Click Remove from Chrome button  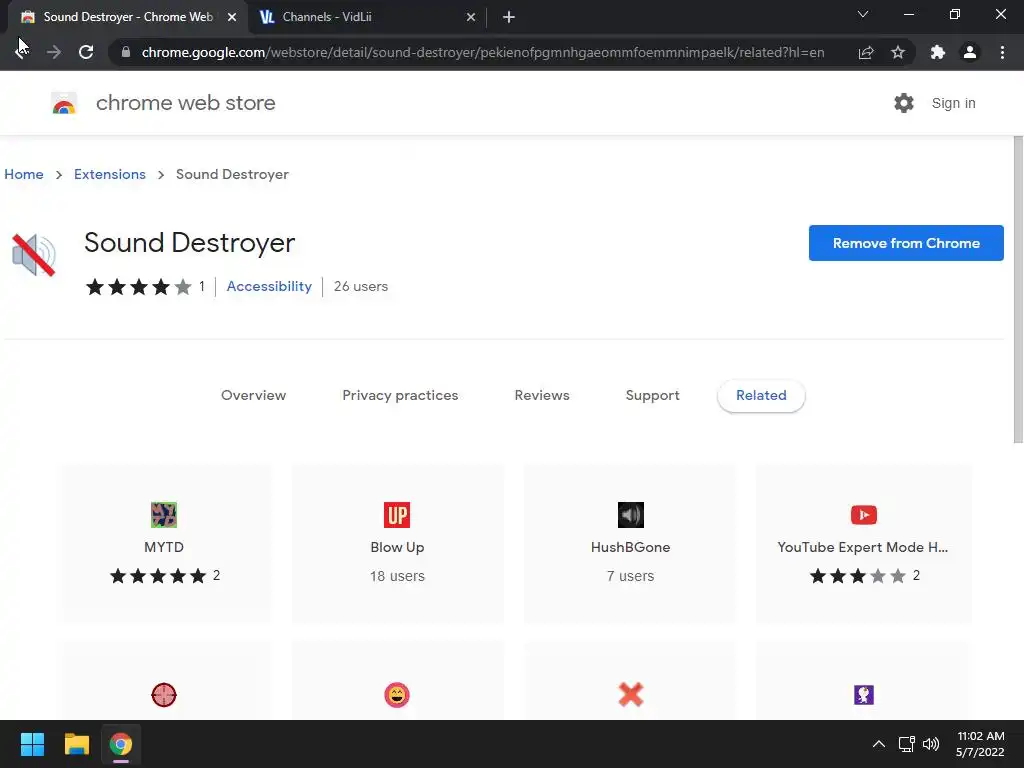[906, 243]
